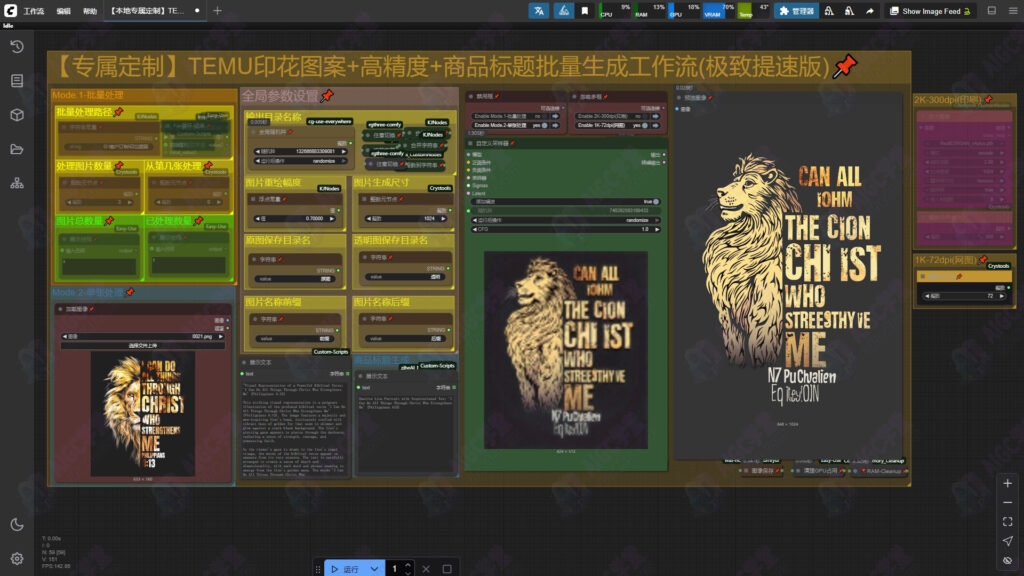This screenshot has width=1024, height=576.
Task: Click the 选择文件上传 upload button
Action: (x=143, y=345)
